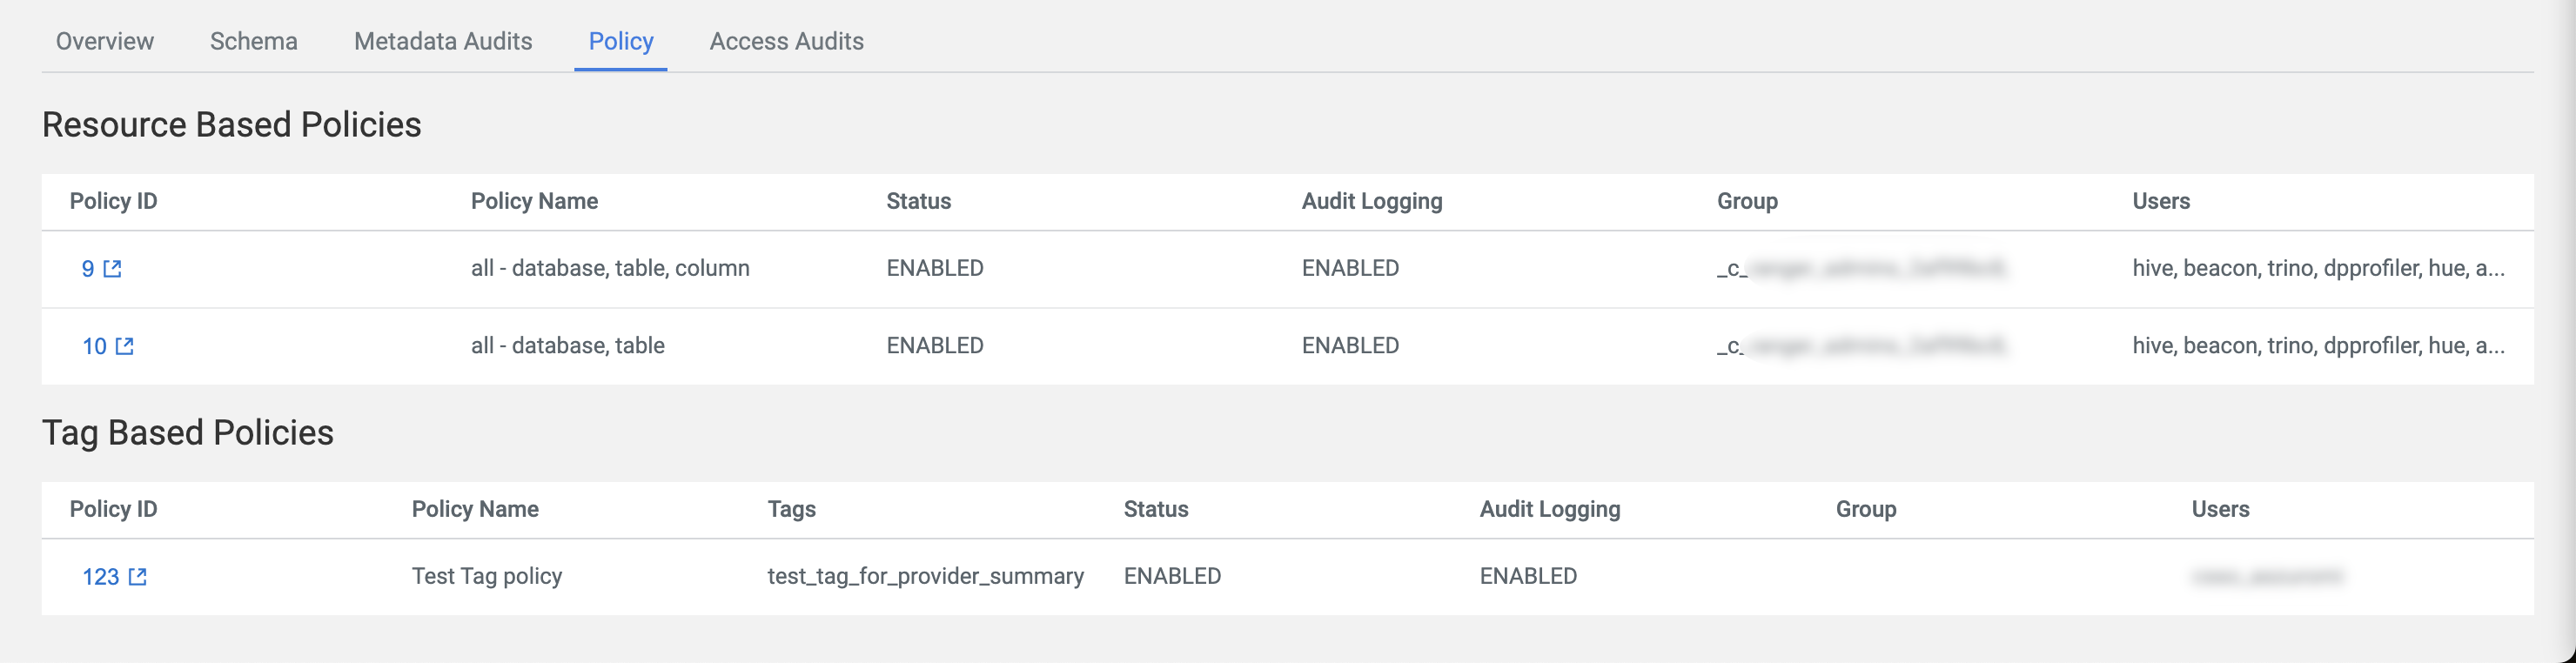The height and width of the screenshot is (663, 2576).
Task: Click the test_tag_for_provider_summary tag
Action: (x=925, y=576)
